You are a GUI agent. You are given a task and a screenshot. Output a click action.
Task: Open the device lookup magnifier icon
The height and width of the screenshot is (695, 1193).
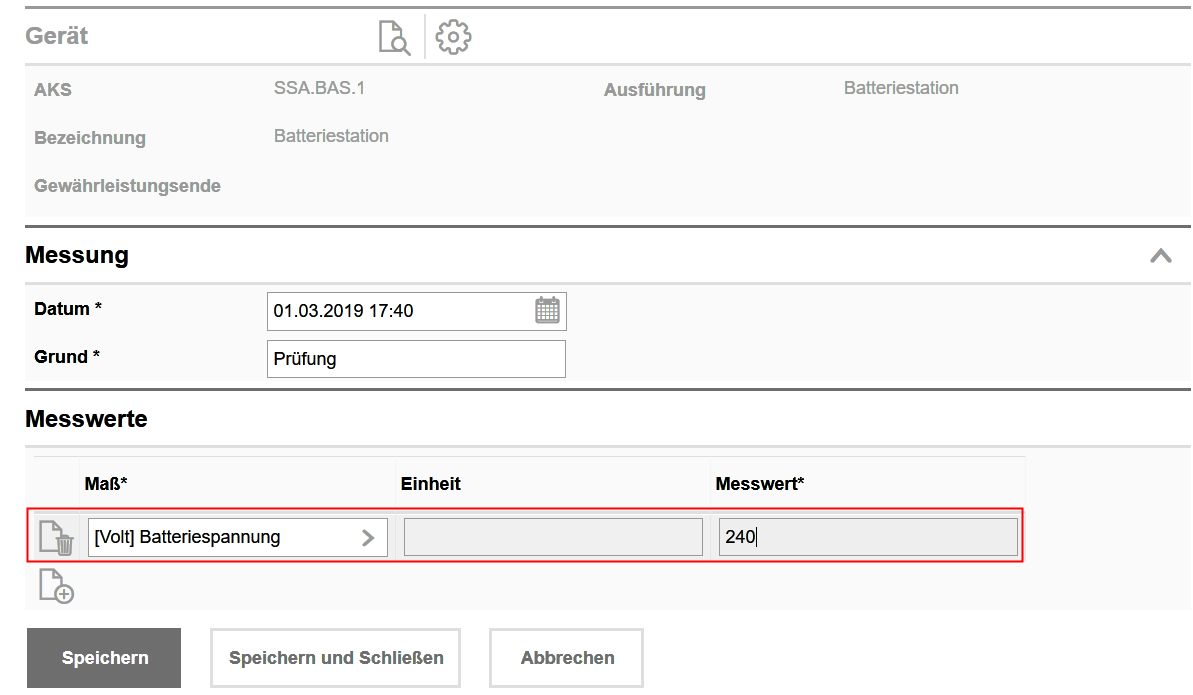click(x=394, y=38)
